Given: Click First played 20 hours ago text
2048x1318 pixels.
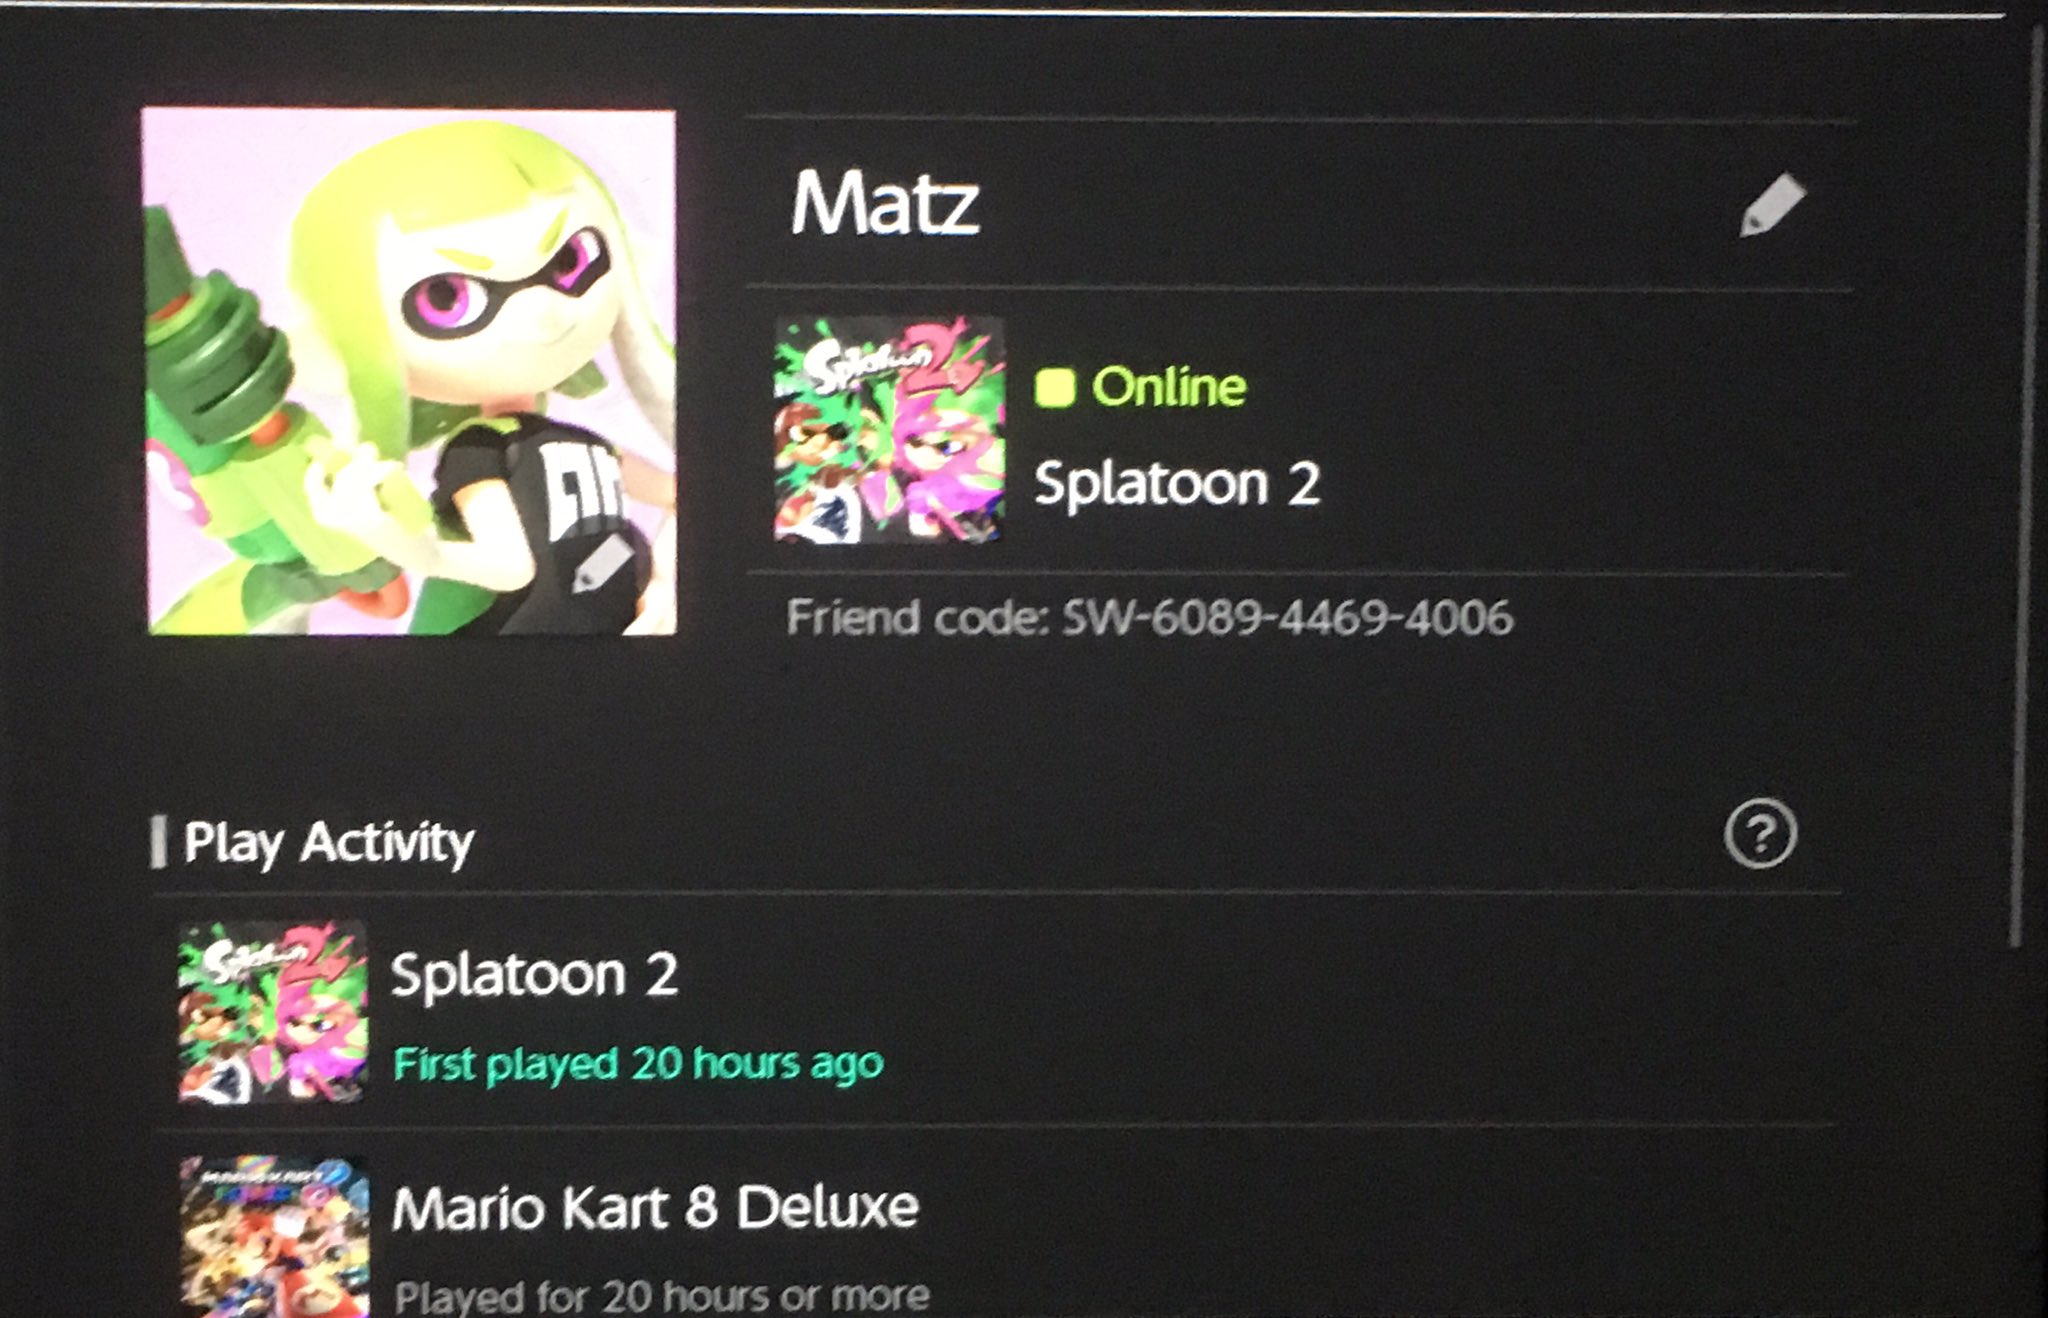Looking at the screenshot, I should coord(639,1064).
